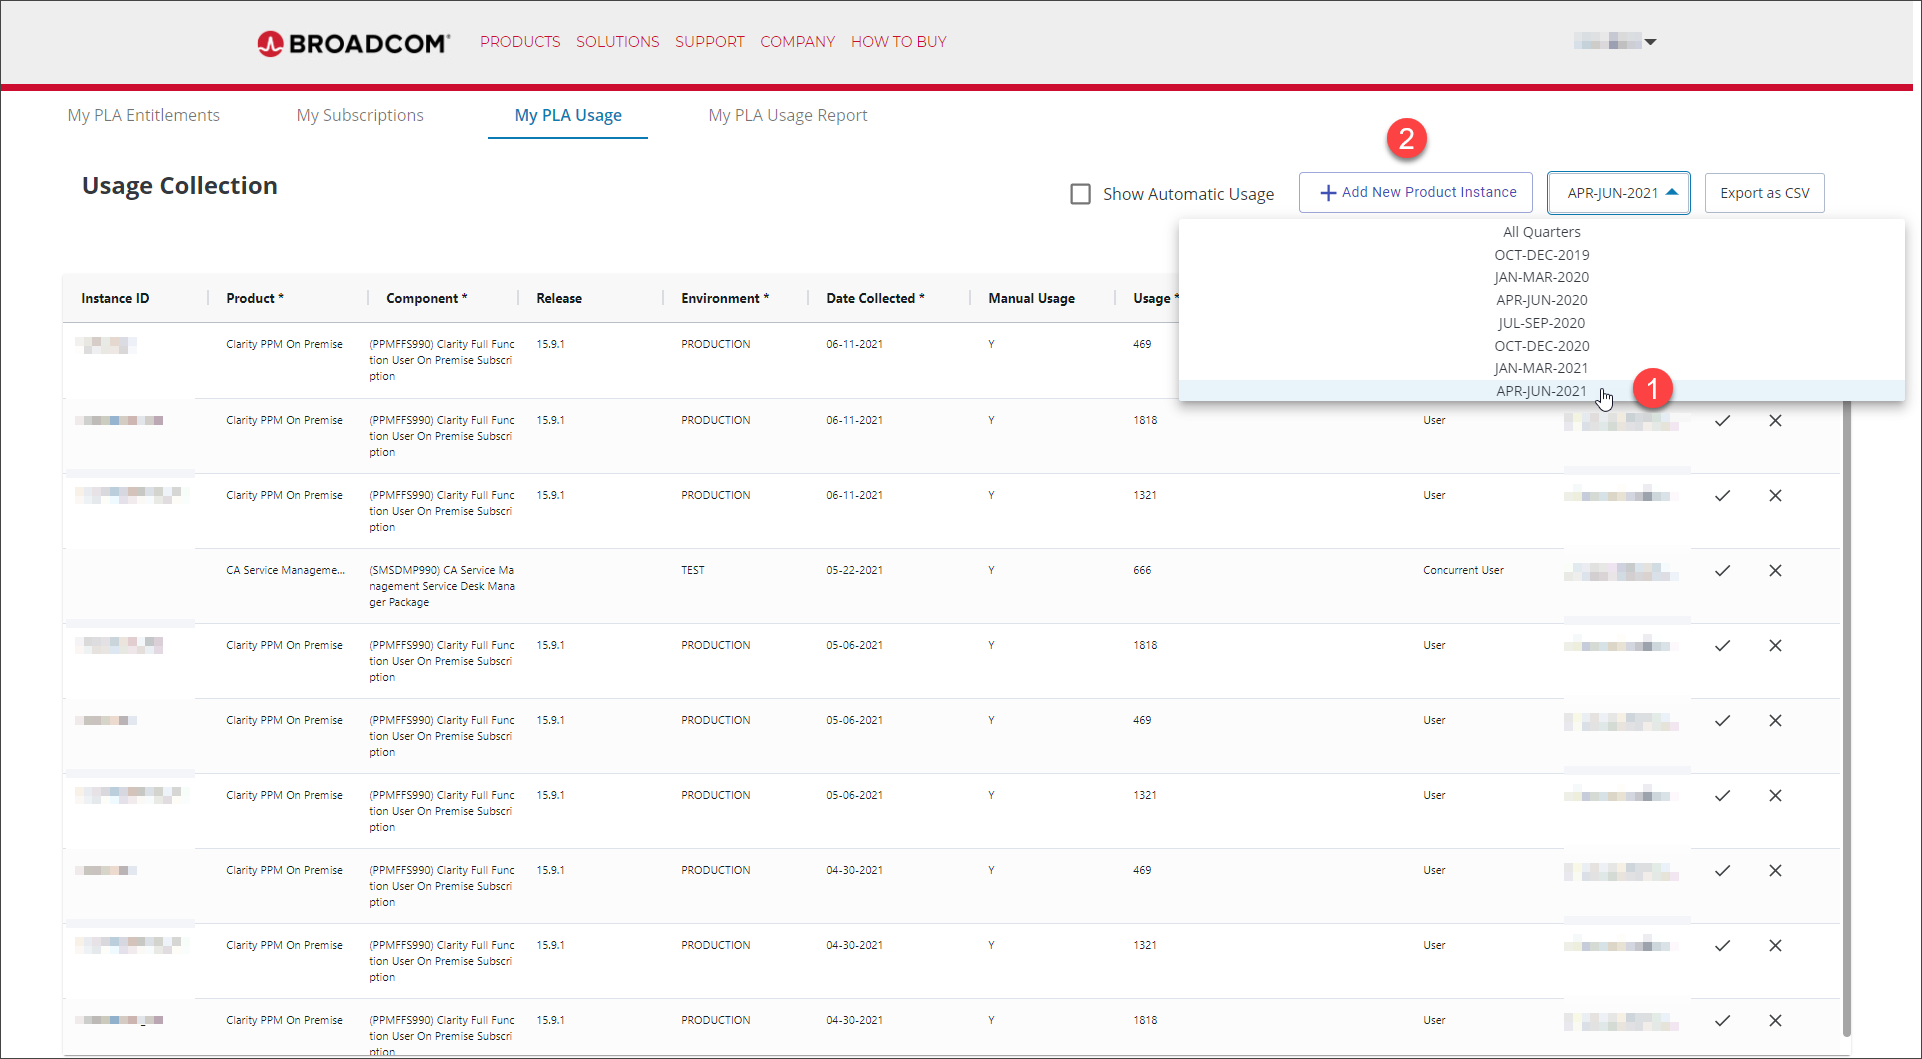Open the user account dropdown arrow
This screenshot has height=1059, width=1922.
[x=1650, y=42]
